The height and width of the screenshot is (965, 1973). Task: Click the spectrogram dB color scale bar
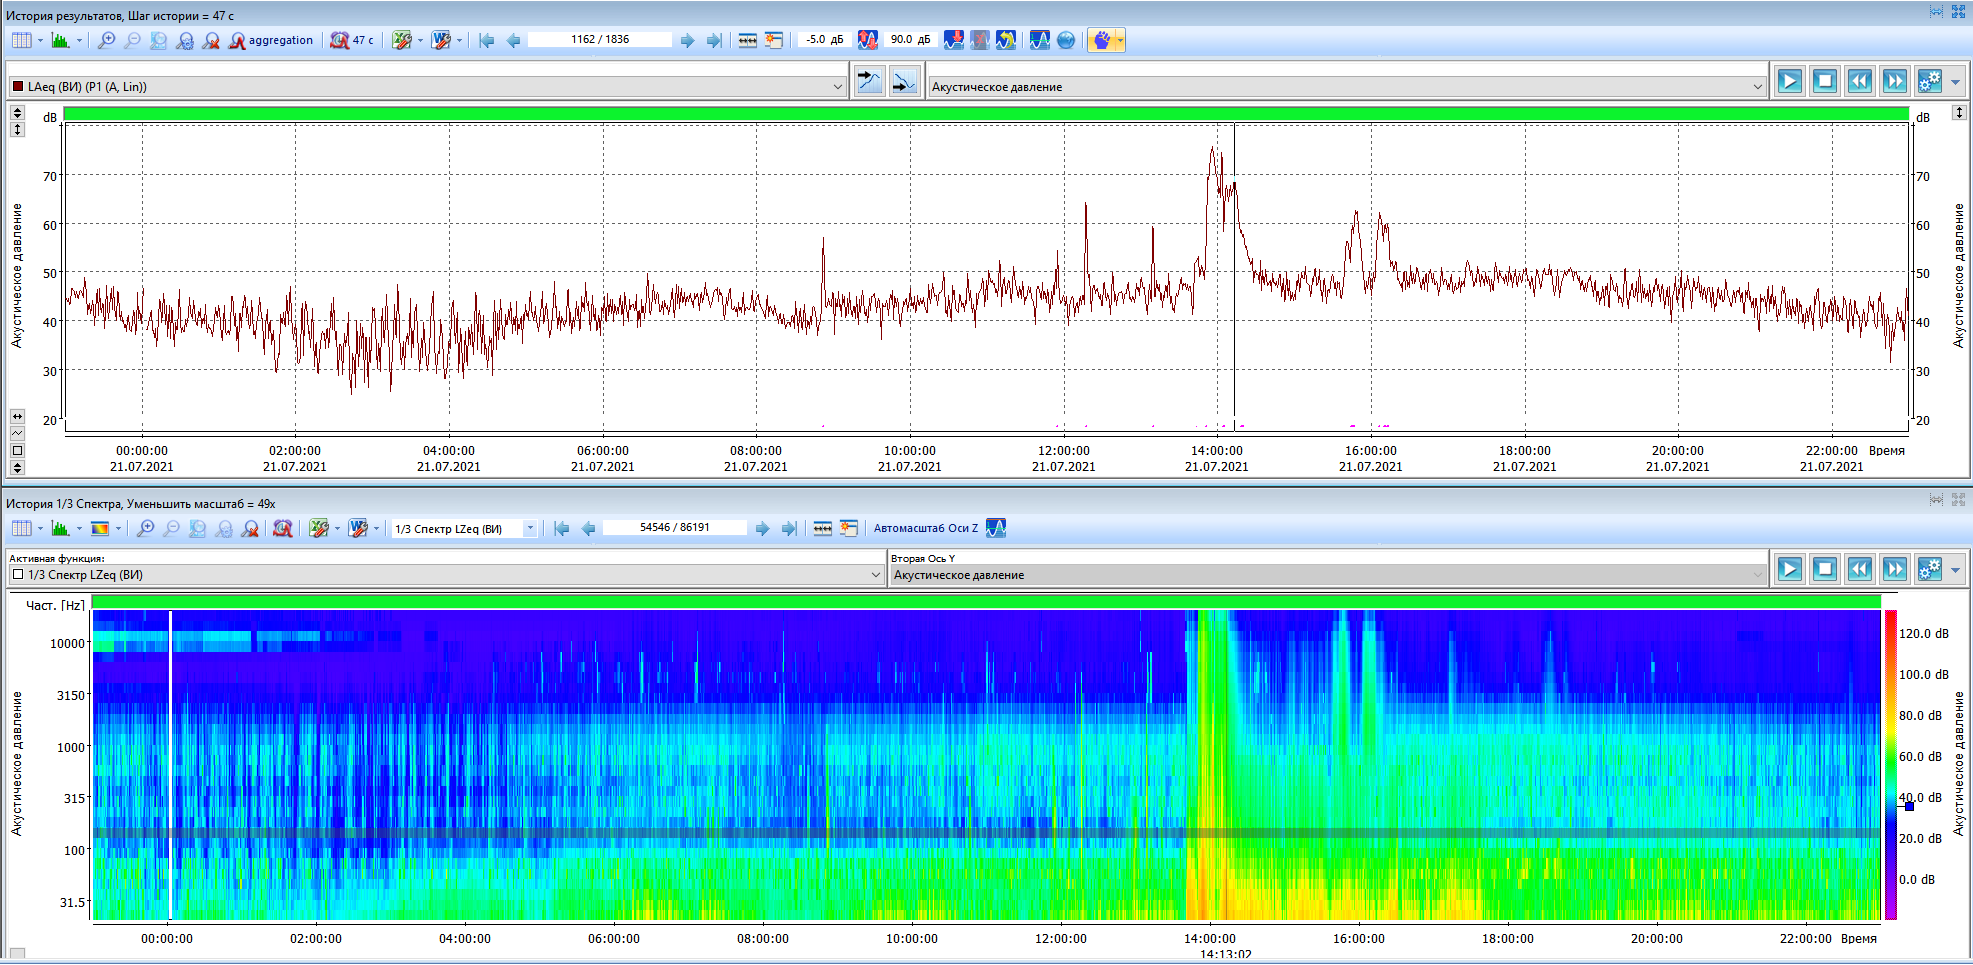point(1891,764)
